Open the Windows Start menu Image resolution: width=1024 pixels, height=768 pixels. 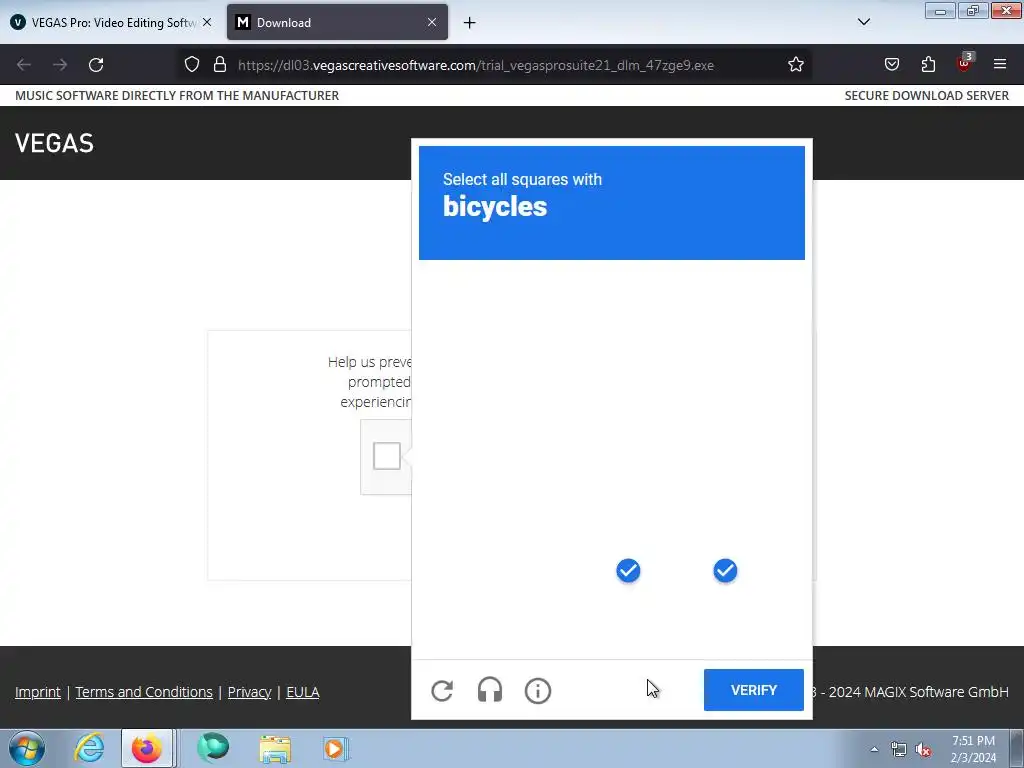(x=27, y=748)
